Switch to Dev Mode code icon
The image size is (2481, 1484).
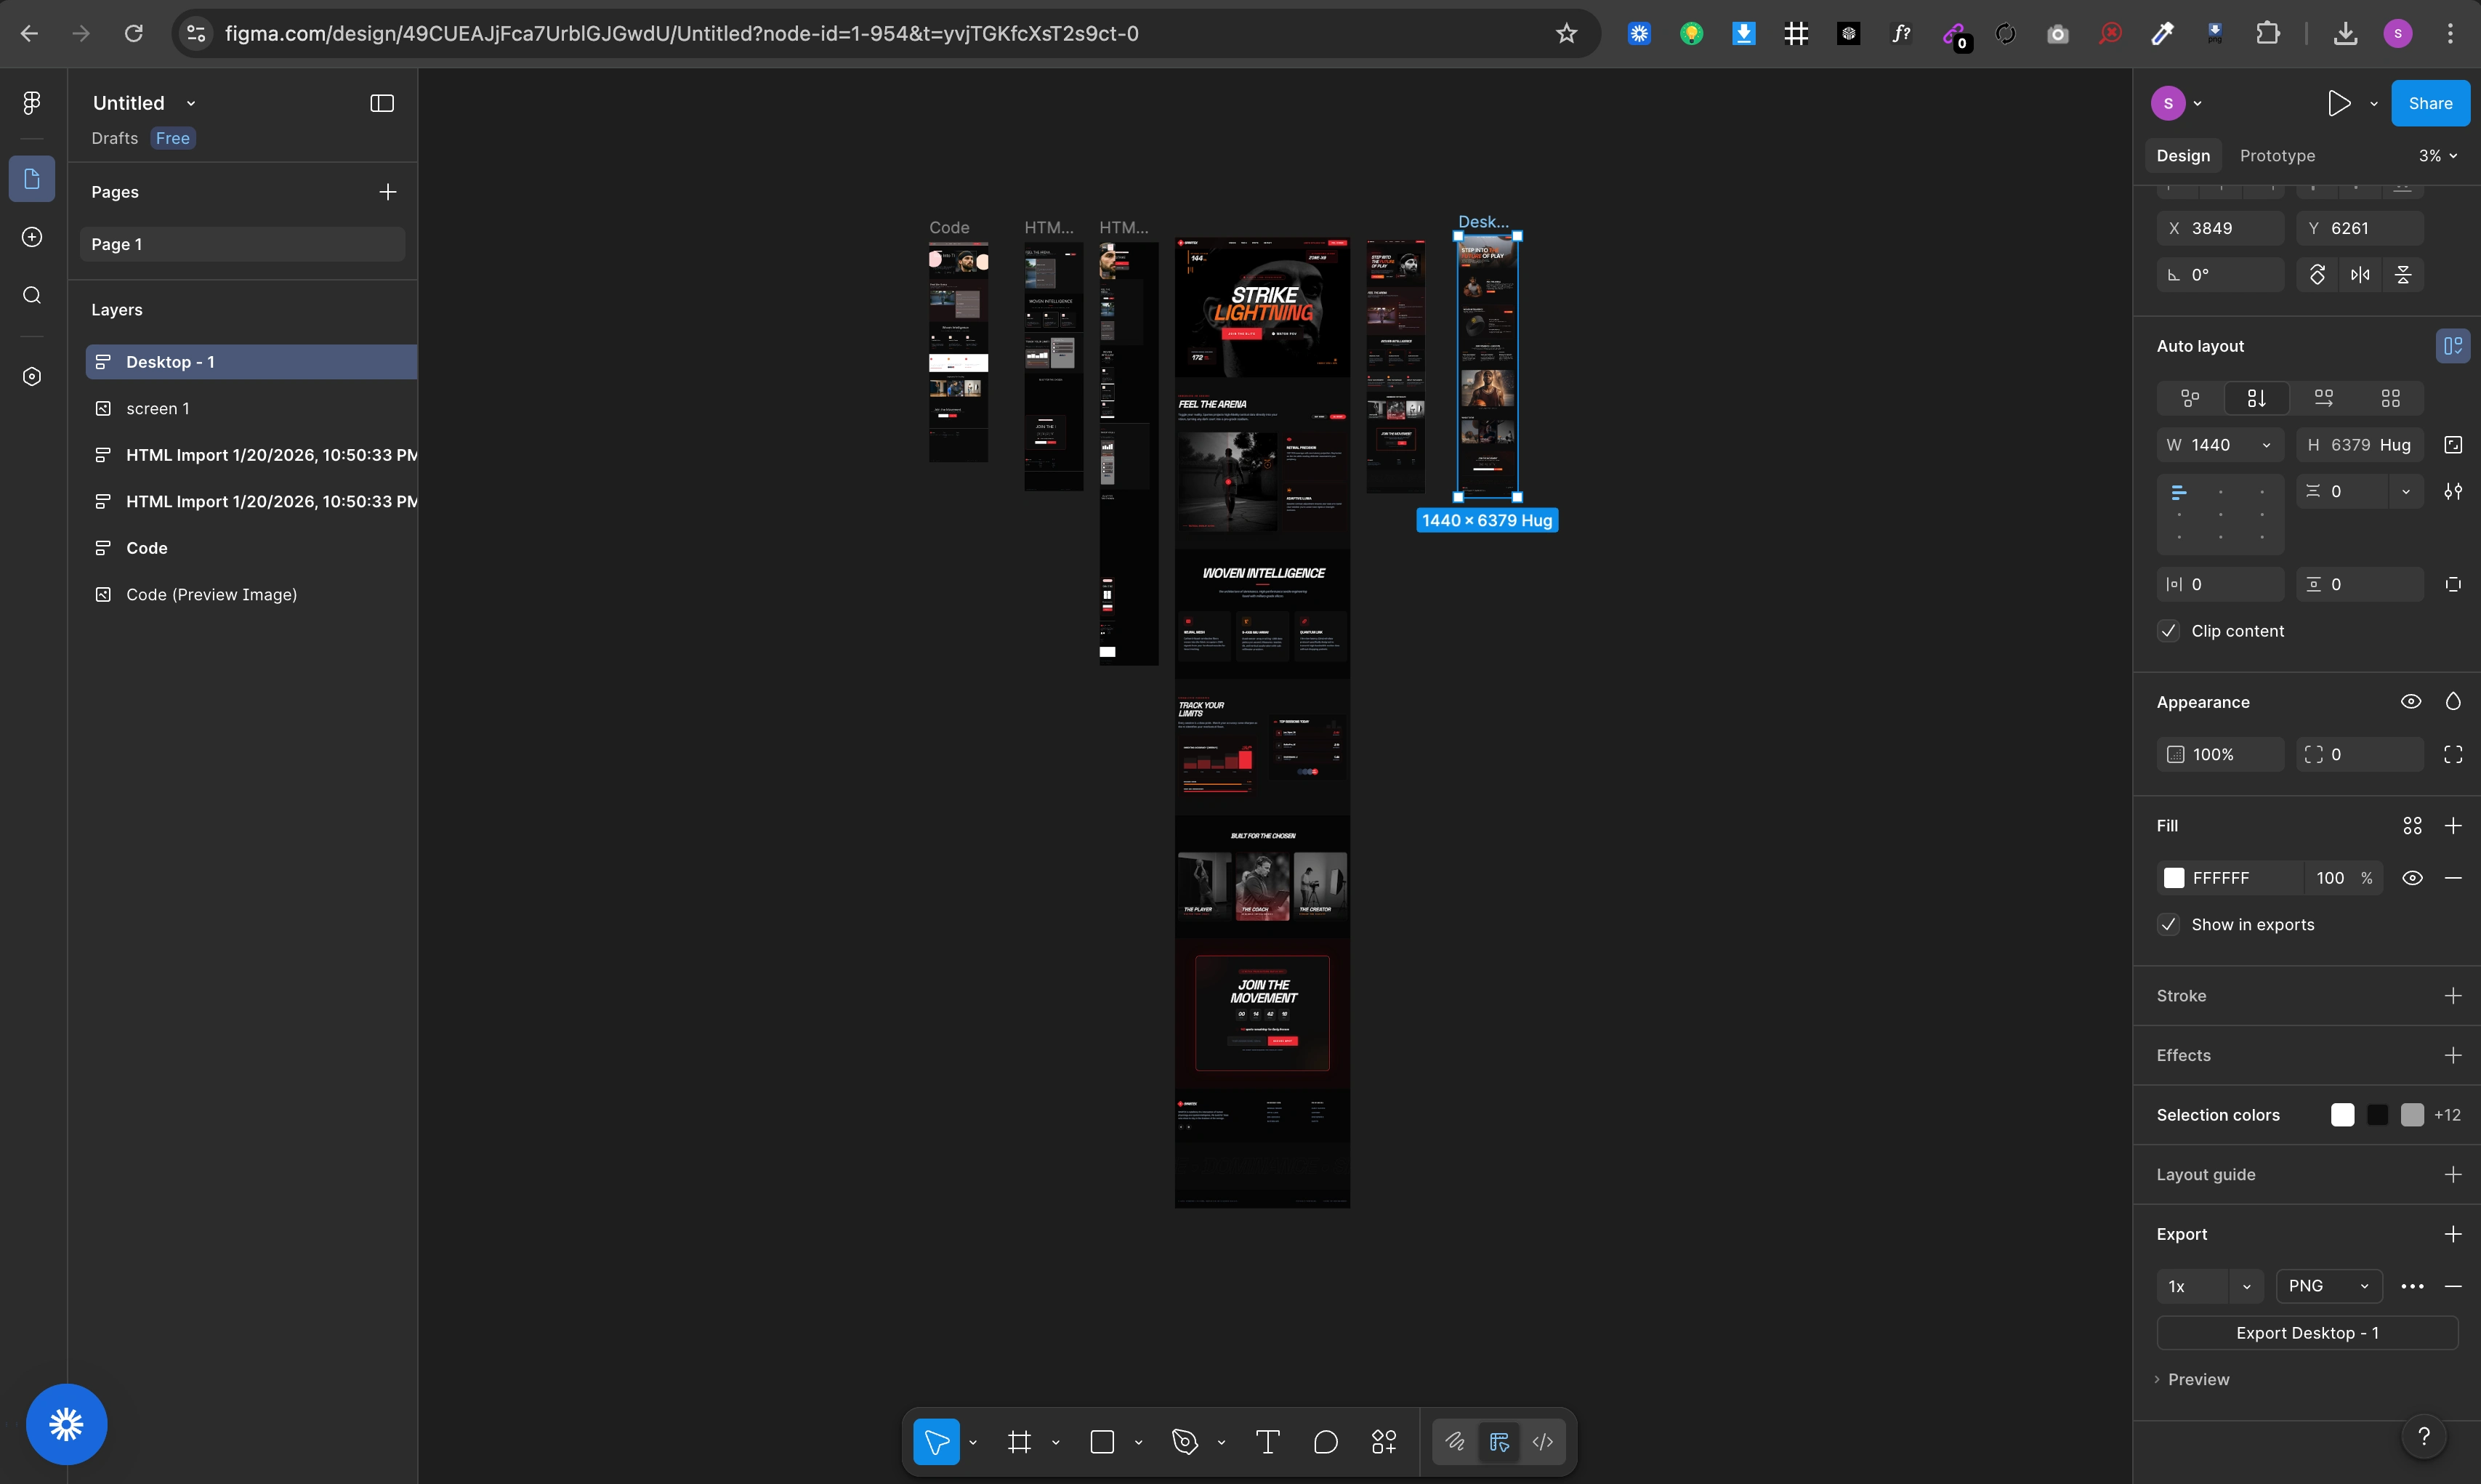tap(1542, 1442)
